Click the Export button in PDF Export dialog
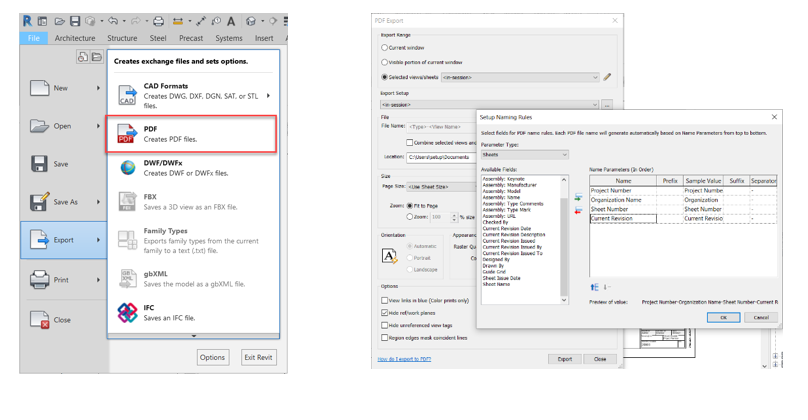Screen dimensions: 808x420 tap(565, 359)
